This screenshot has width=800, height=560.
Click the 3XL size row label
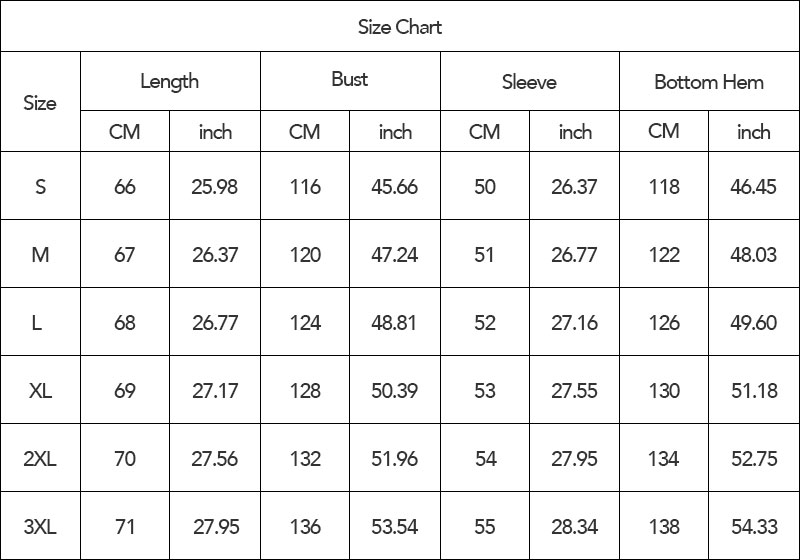[x=40, y=527]
